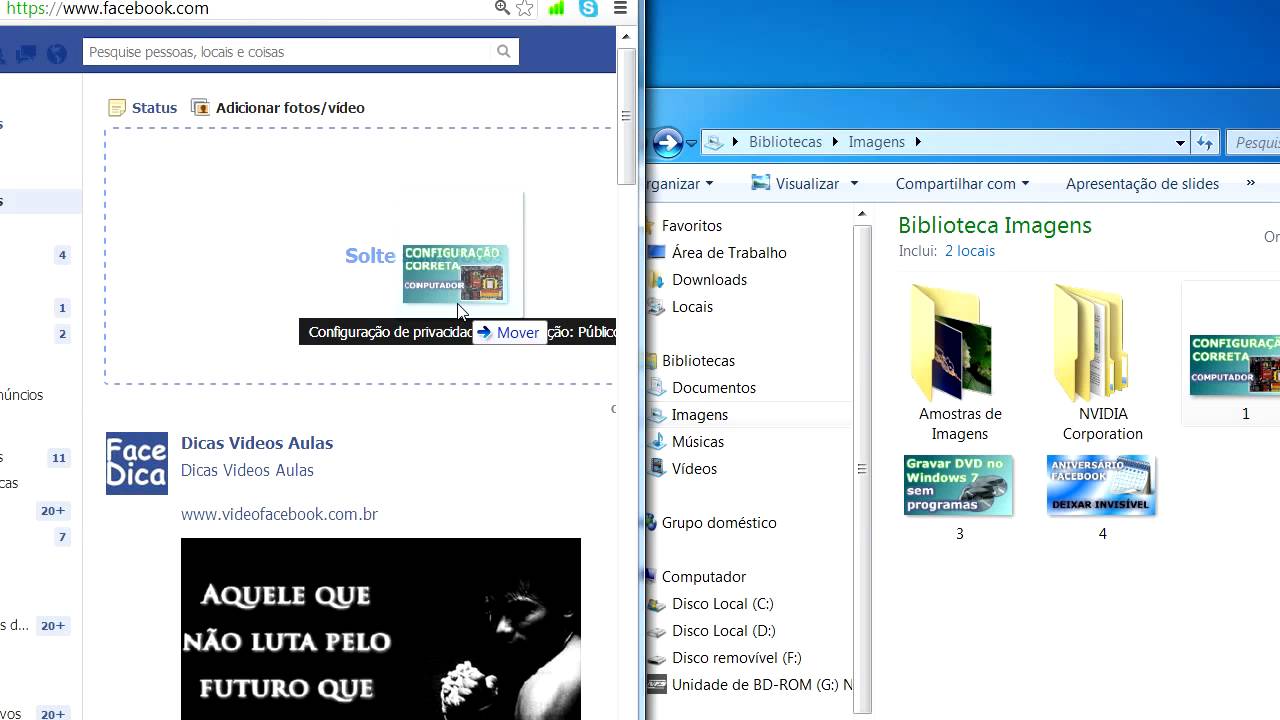Screen dimensions: 1280x720
Task: Click the Face Dica page avatar
Action: 137,463
